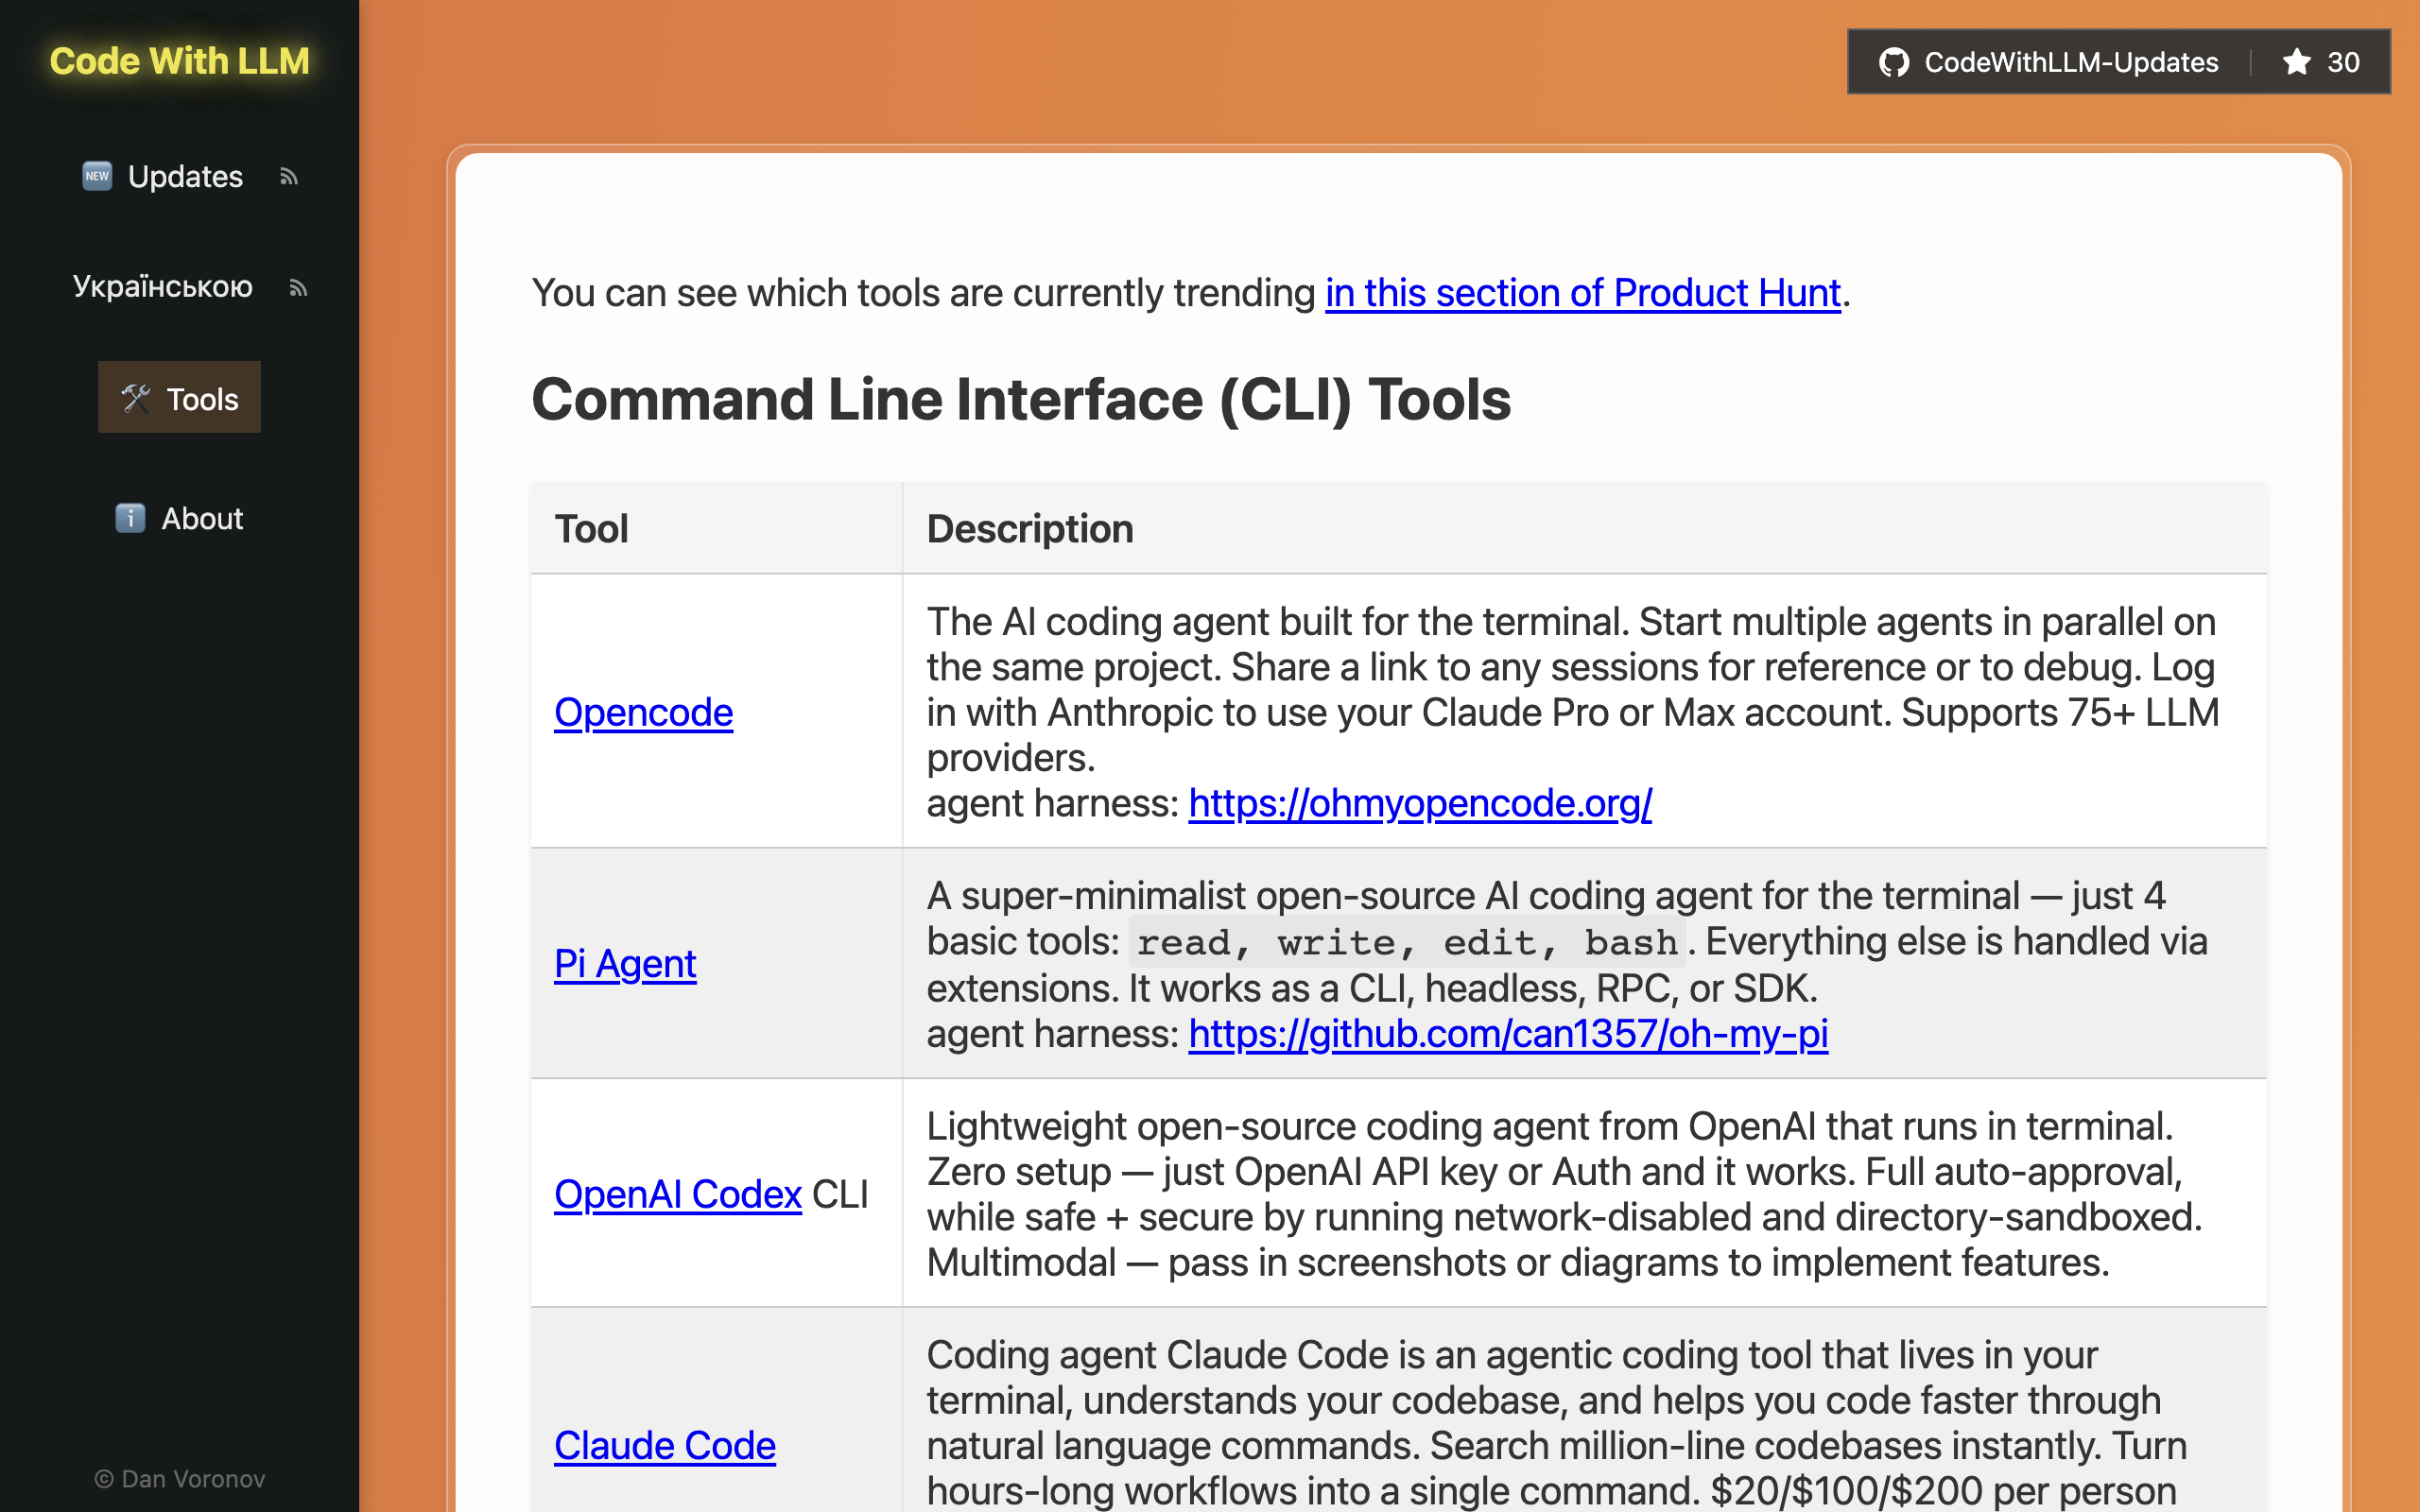Click the OpenAI Codex link
The height and width of the screenshot is (1512, 2420).
[677, 1194]
